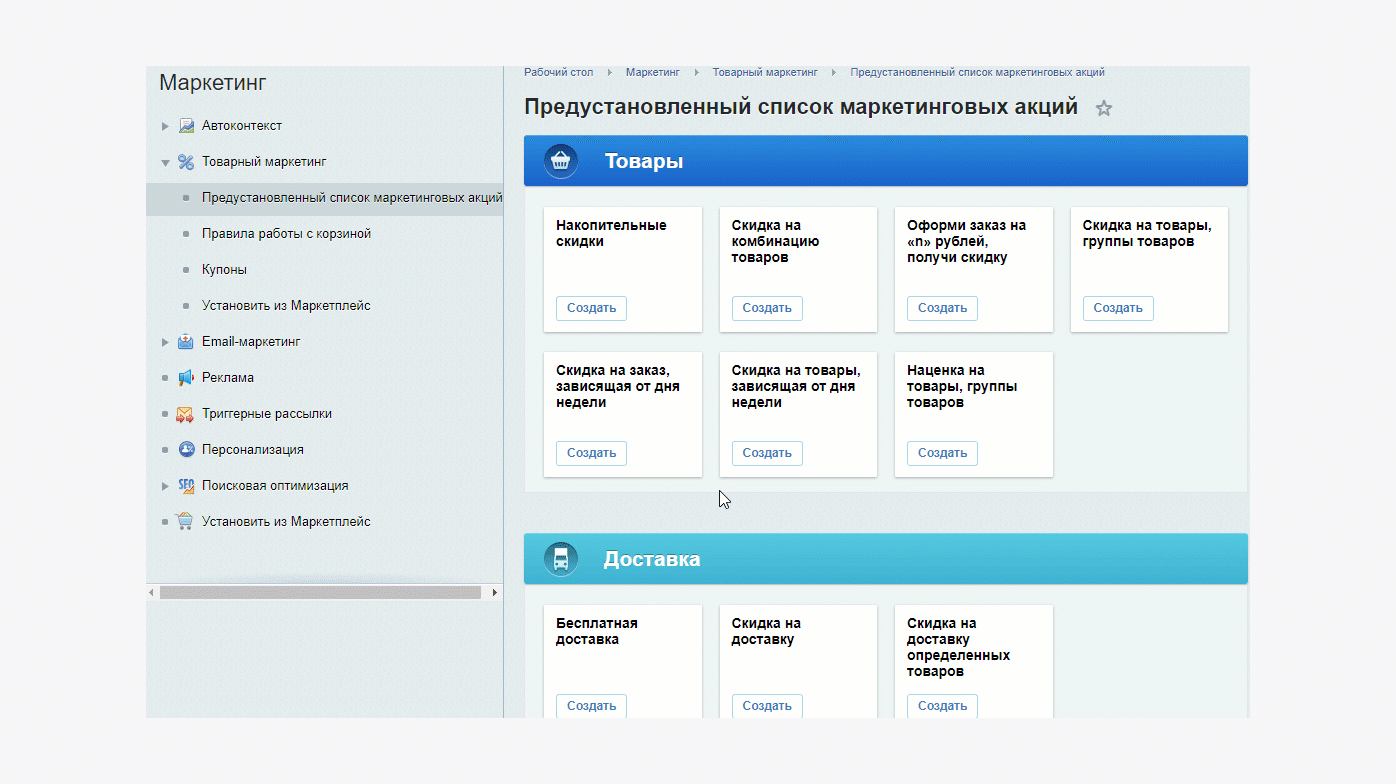1396x784 pixels.
Task: Open Правила работы с корзиной menu item
Action: pyautogui.click(x=286, y=234)
